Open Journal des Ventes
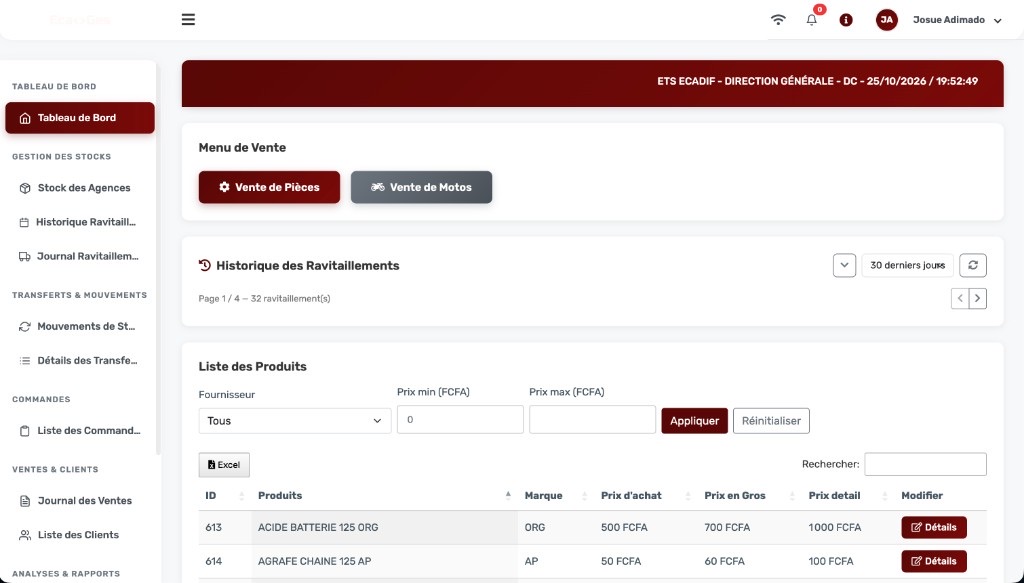This screenshot has height=583, width=1024. (x=80, y=501)
